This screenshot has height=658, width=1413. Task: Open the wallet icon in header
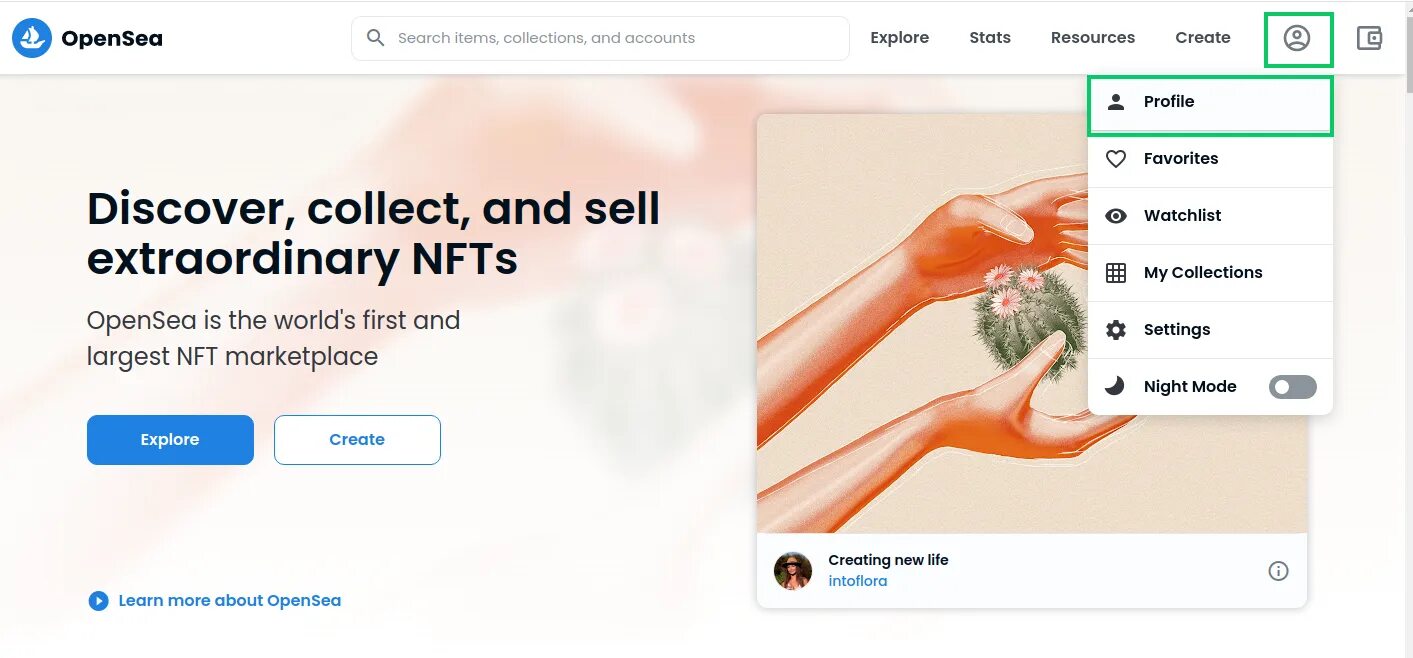pyautogui.click(x=1369, y=38)
